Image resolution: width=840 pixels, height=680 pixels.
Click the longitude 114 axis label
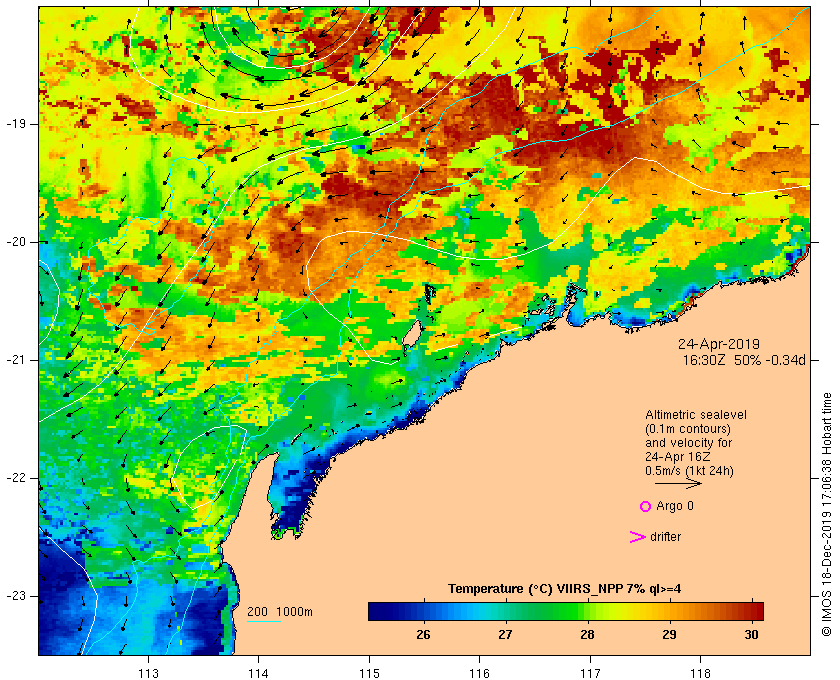(x=259, y=674)
